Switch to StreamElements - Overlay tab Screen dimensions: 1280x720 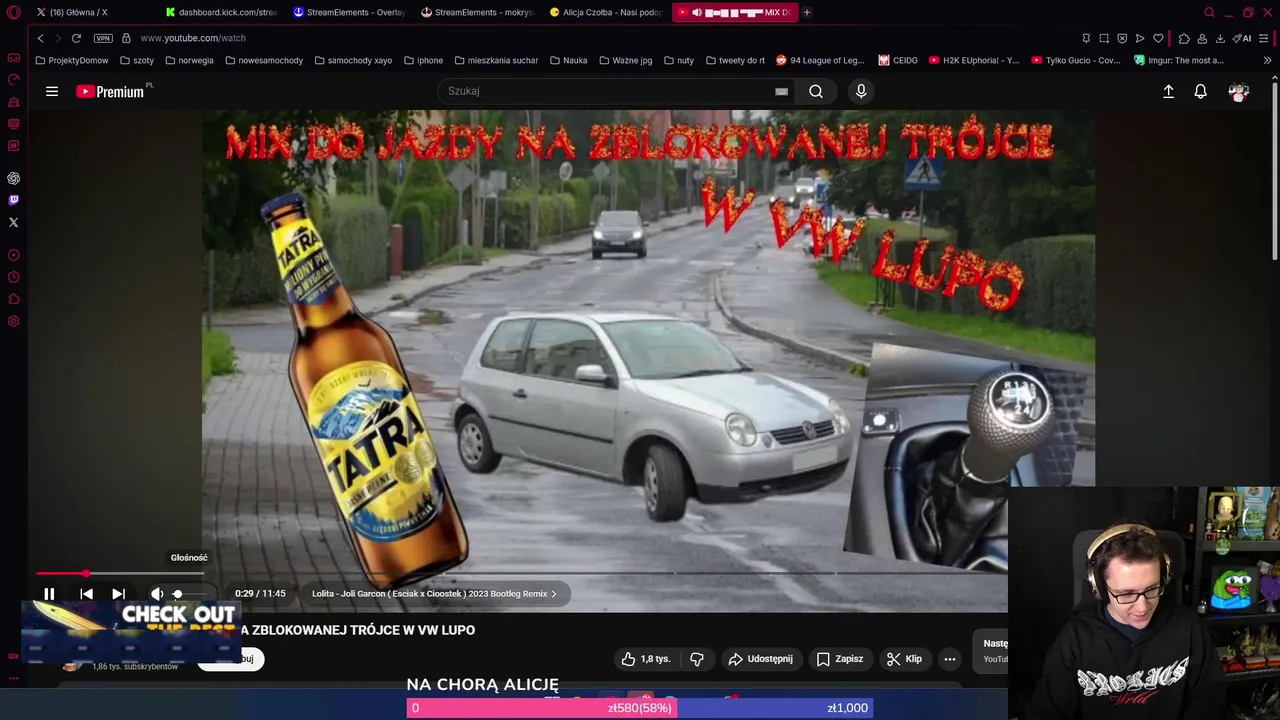point(350,12)
